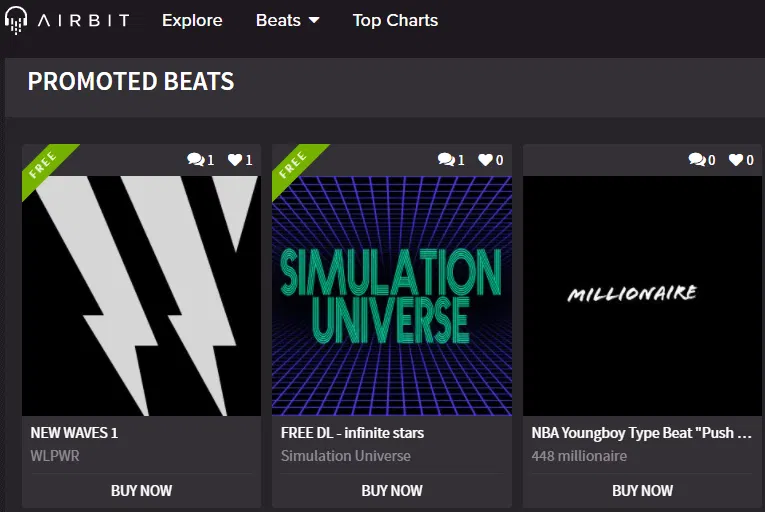The image size is (765, 512).
Task: Click the MILLIONAIRE cover artwork
Action: [x=643, y=296]
